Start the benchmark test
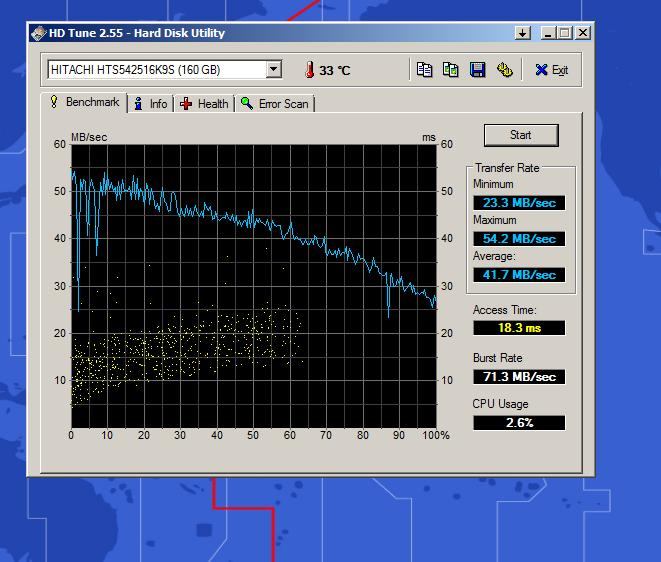 coord(521,135)
